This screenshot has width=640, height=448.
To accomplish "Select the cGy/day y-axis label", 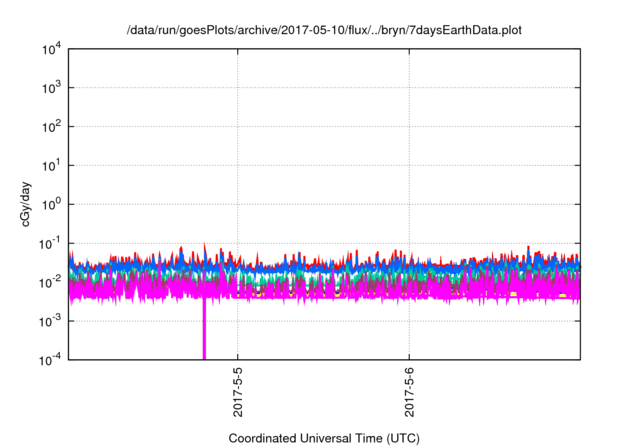I will pyautogui.click(x=25, y=204).
